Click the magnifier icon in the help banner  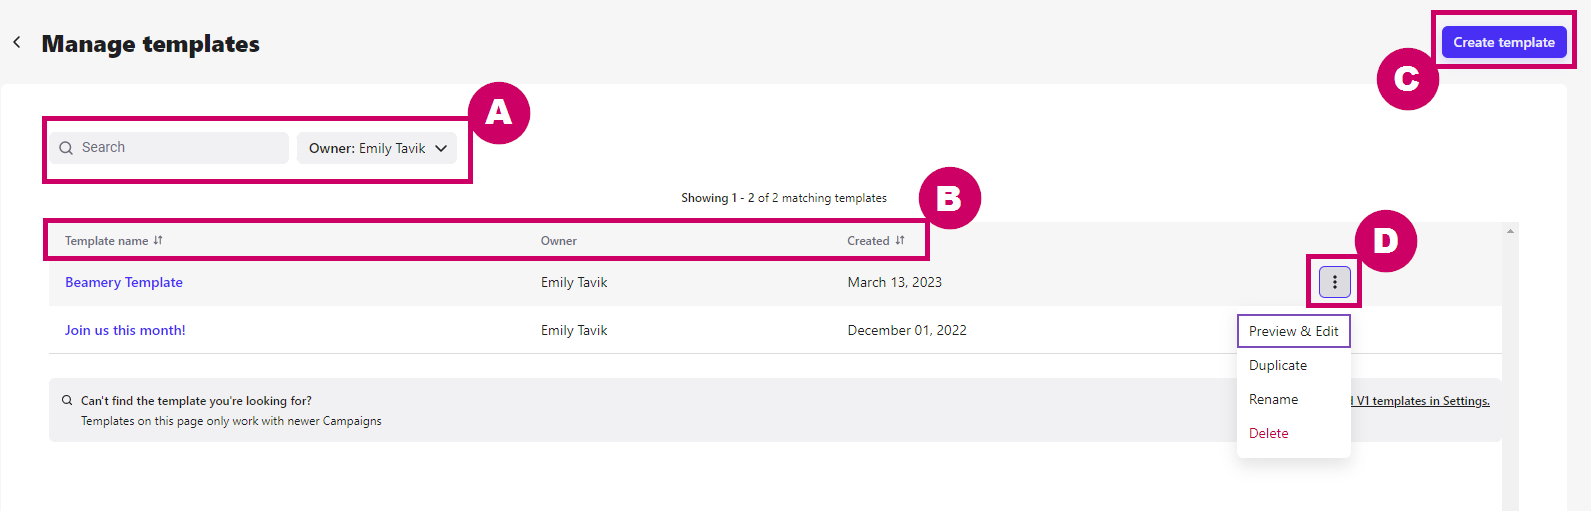point(67,400)
